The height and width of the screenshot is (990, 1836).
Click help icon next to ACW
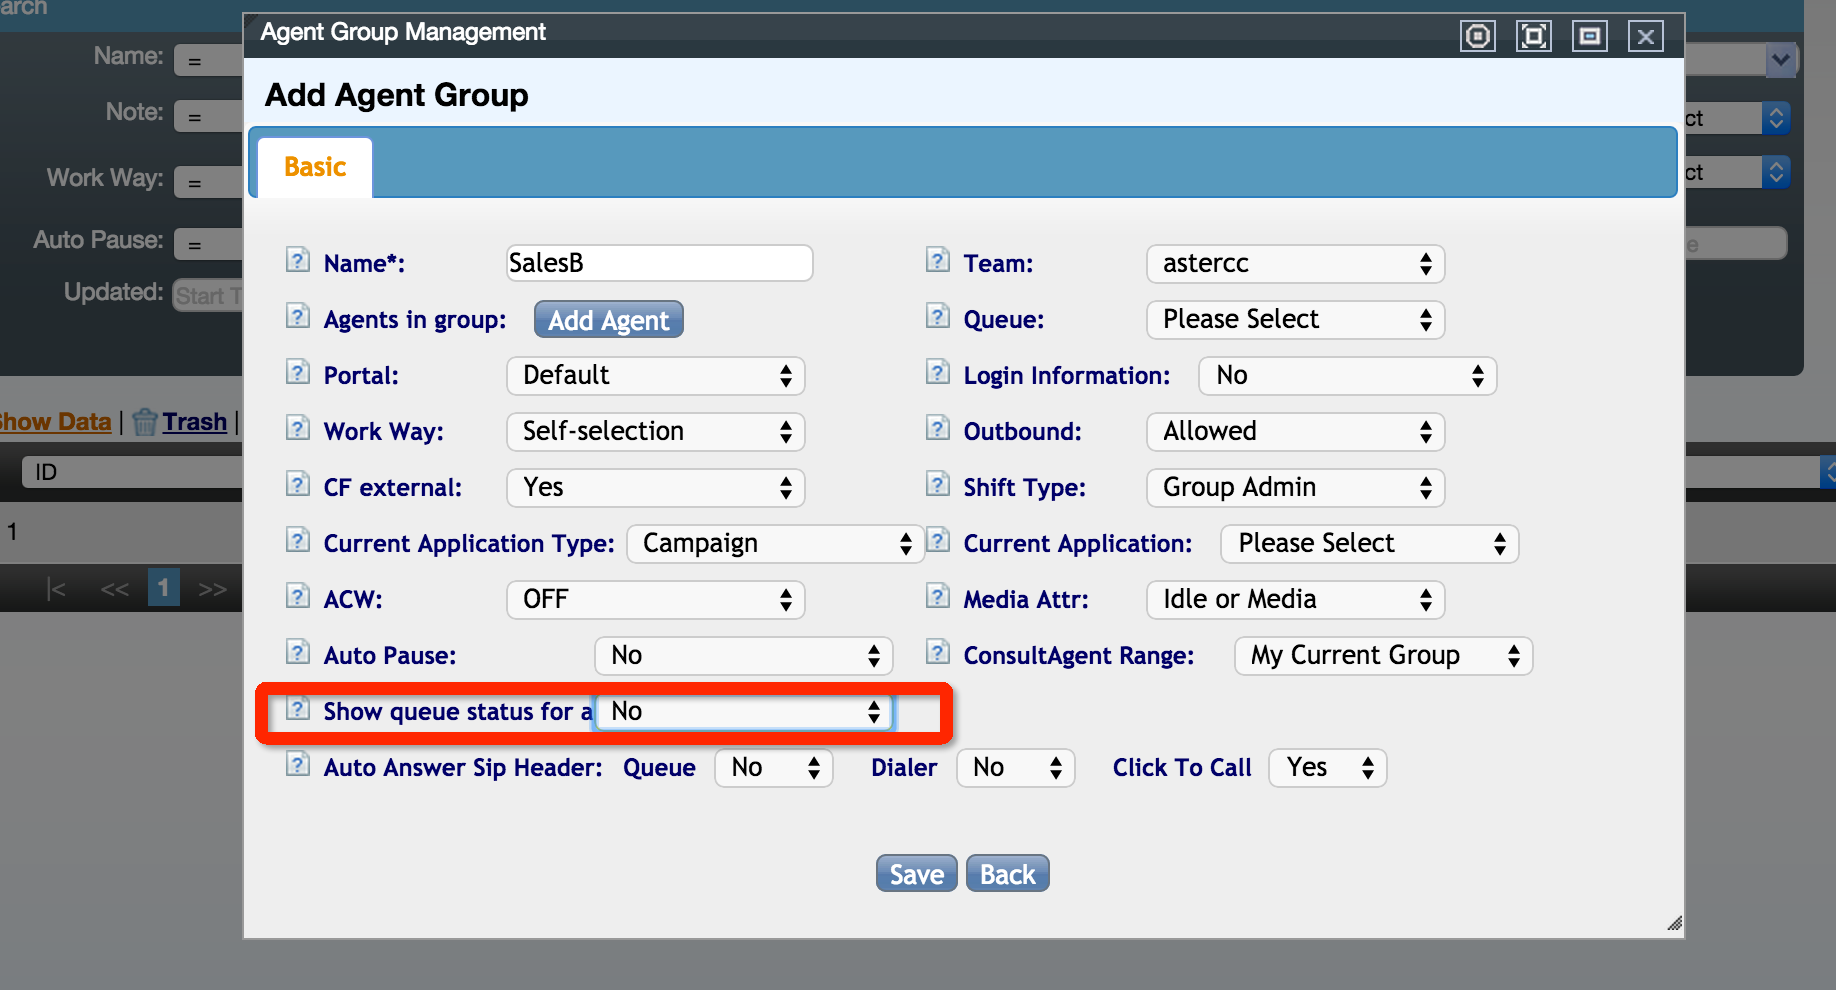pyautogui.click(x=297, y=597)
